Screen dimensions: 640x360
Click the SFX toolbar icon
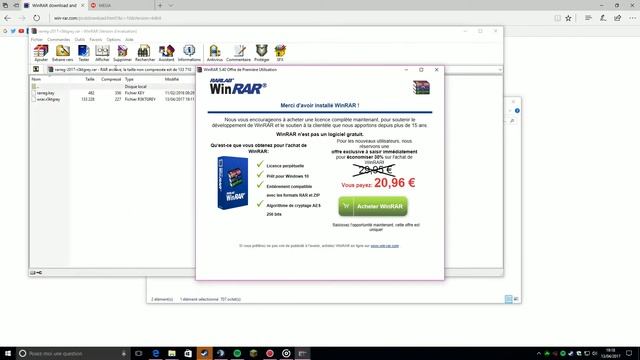click(280, 53)
